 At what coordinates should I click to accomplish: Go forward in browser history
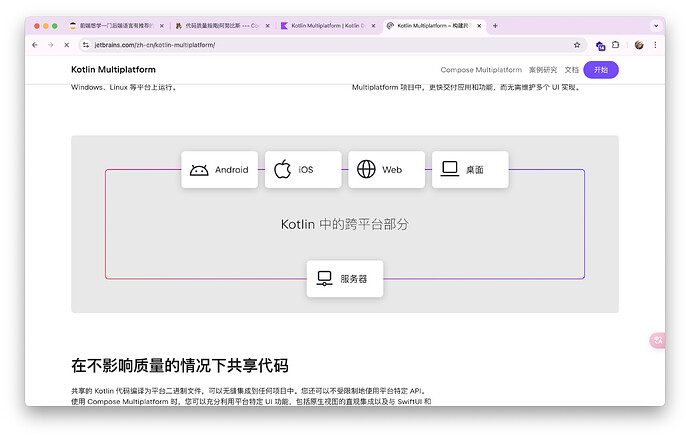click(51, 45)
